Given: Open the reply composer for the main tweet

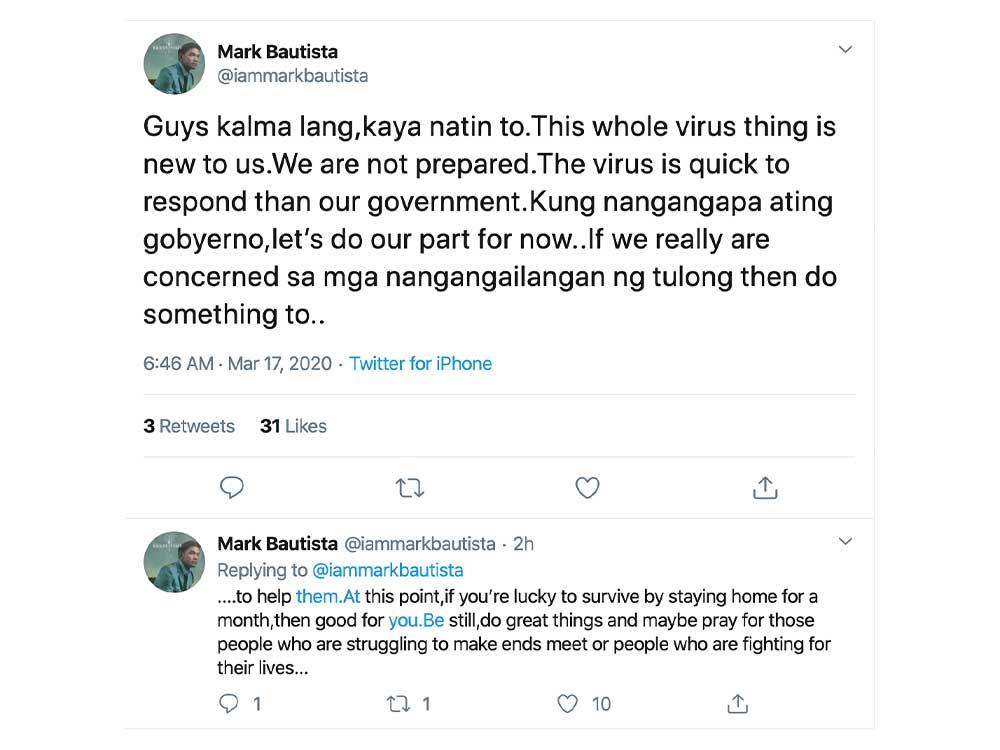Looking at the screenshot, I should pos(232,488).
